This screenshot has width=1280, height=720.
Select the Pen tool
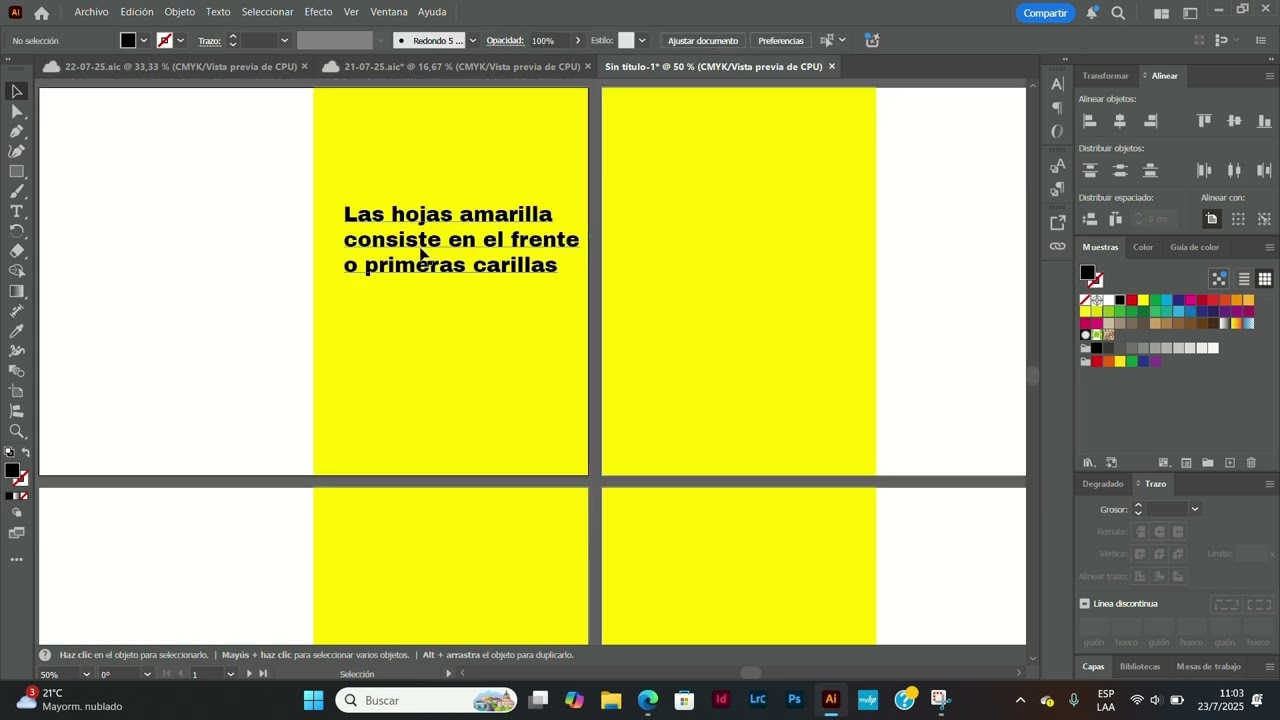pos(17,132)
